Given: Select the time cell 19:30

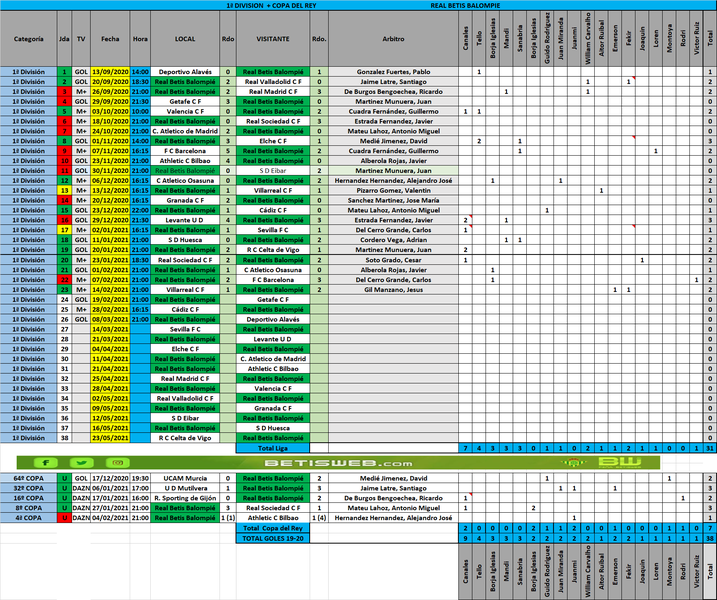Looking at the screenshot, I should (x=140, y=478).
